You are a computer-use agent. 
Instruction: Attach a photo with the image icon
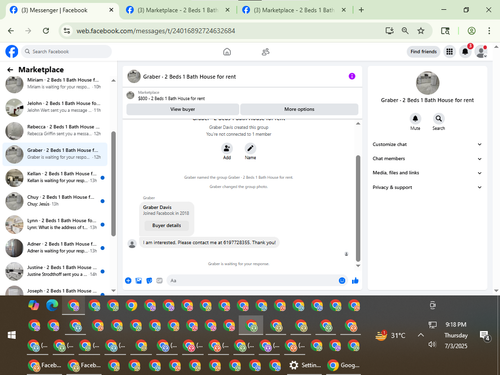[x=139, y=281]
